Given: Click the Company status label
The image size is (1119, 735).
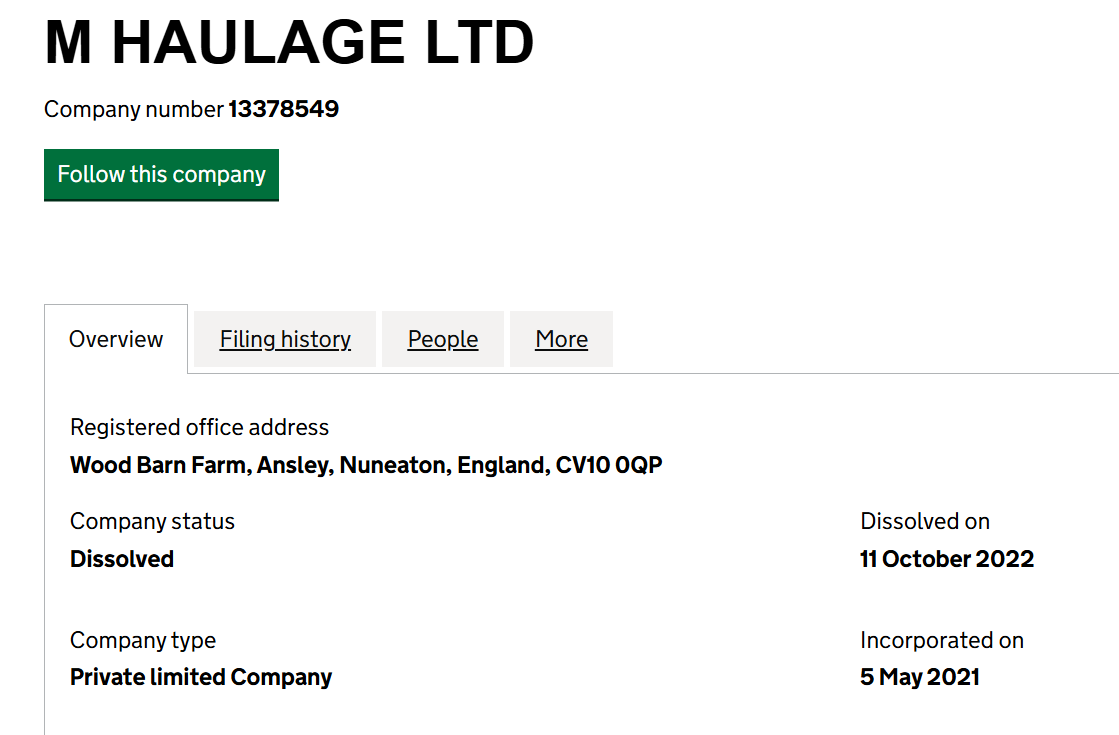Looking at the screenshot, I should coord(152,522).
